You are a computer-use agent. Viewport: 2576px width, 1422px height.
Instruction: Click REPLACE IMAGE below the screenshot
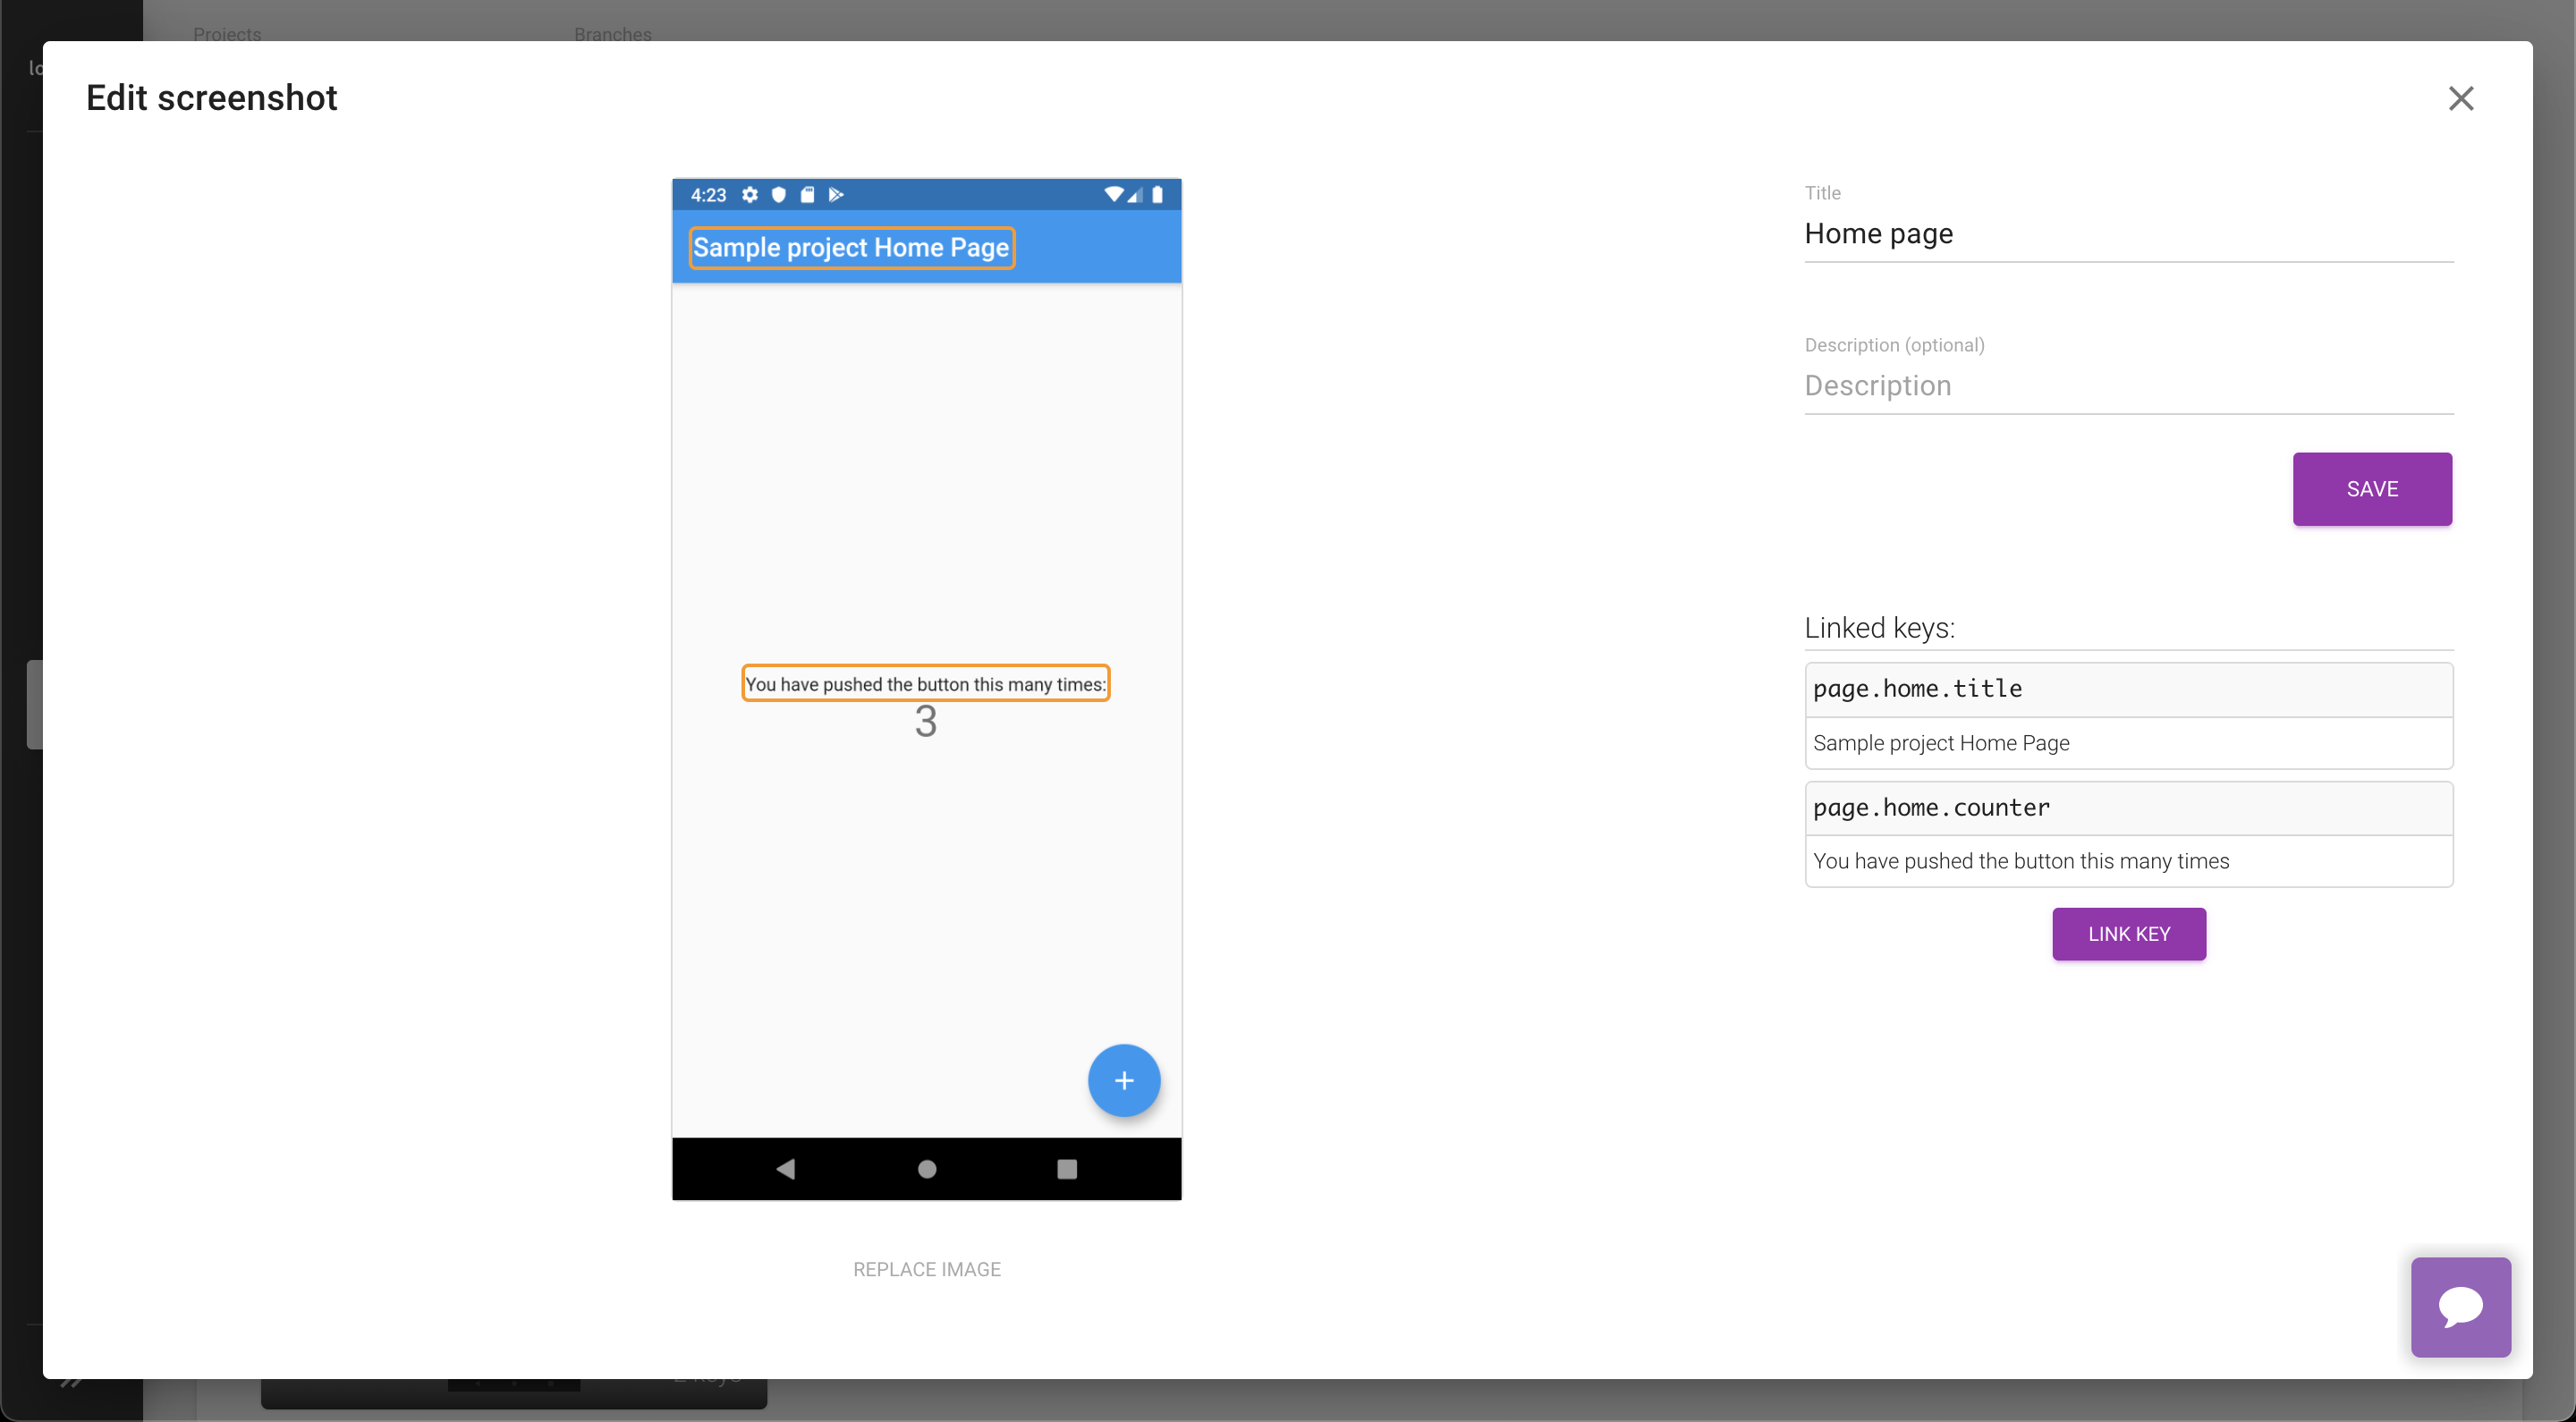(x=926, y=1268)
